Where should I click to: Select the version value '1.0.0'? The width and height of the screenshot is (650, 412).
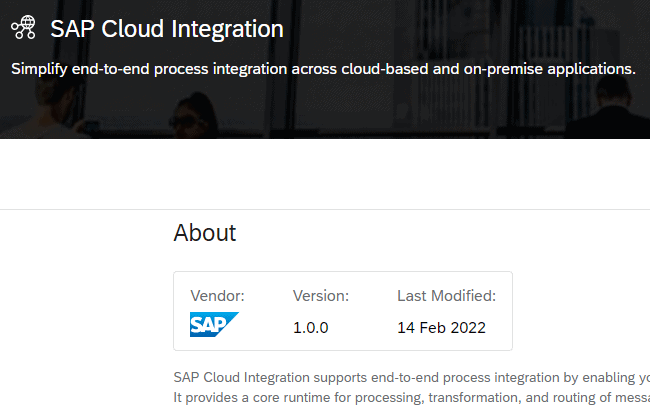[x=310, y=328]
